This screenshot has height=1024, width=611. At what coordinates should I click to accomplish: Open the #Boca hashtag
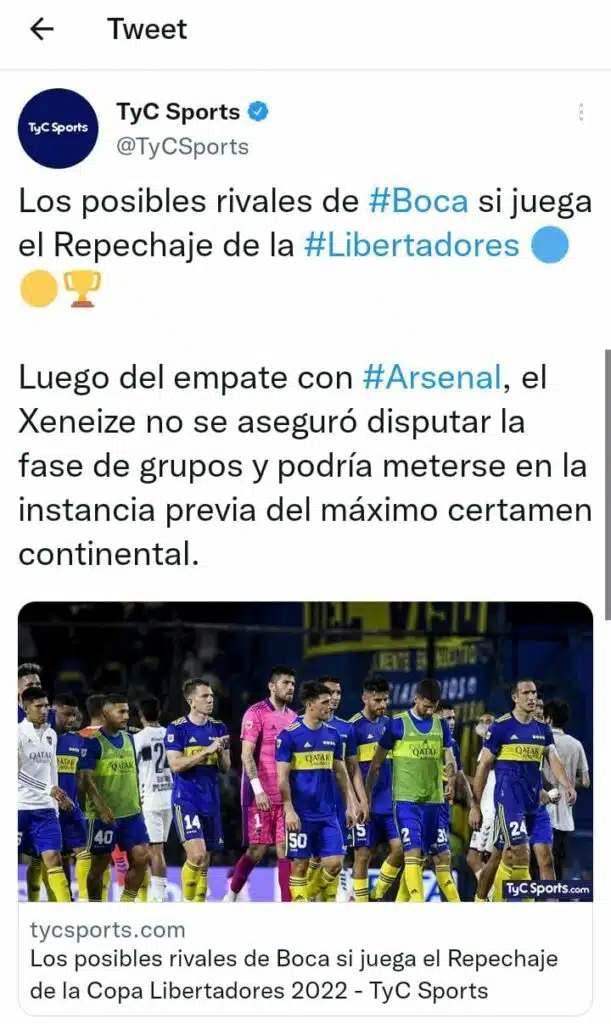[418, 201]
